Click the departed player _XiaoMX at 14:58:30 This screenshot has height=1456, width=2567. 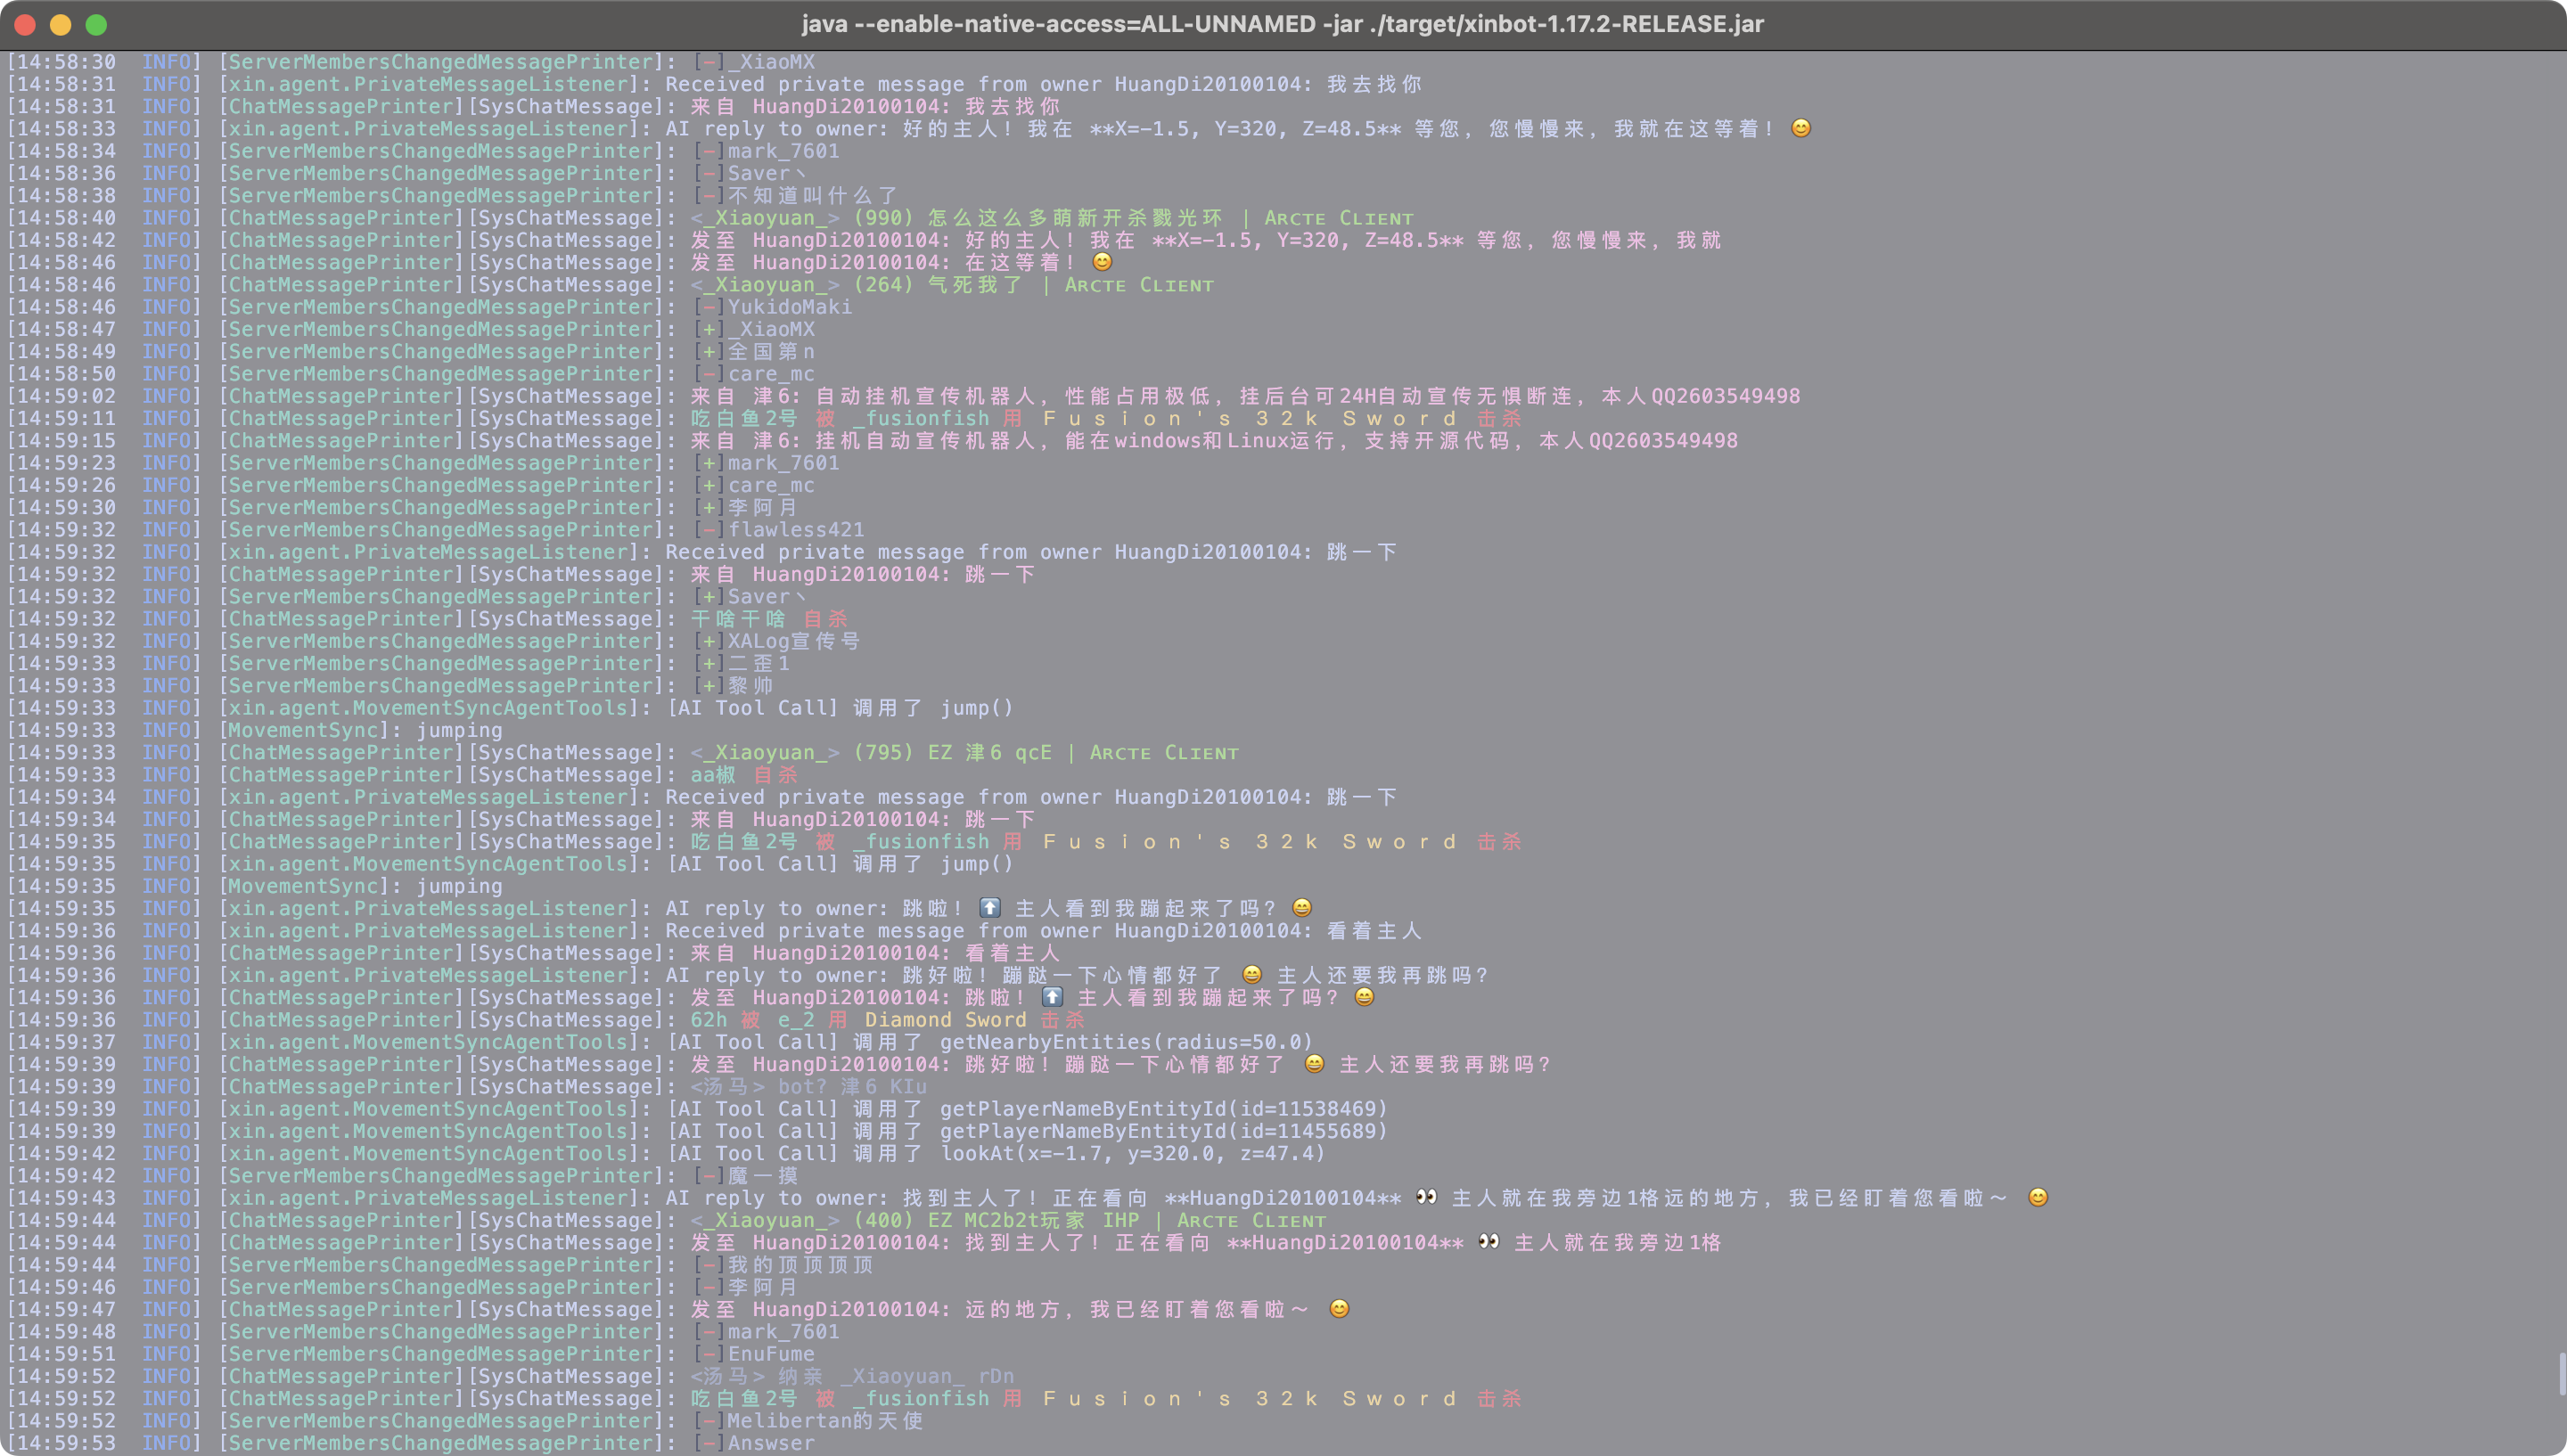tap(771, 62)
